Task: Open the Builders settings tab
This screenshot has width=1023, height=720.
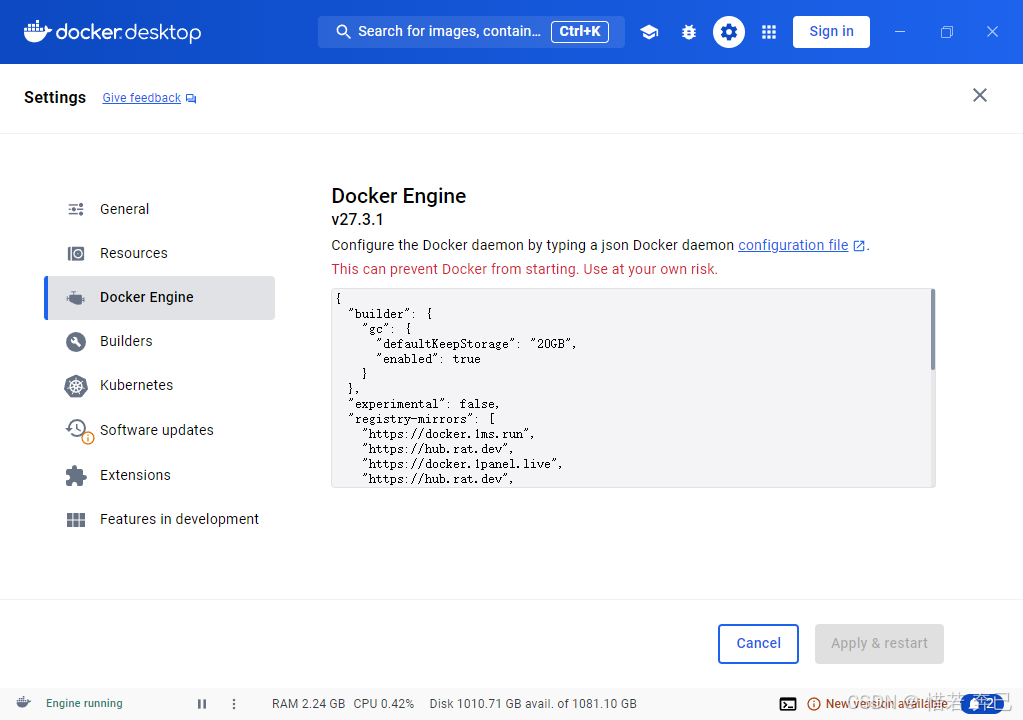Action: coord(160,341)
